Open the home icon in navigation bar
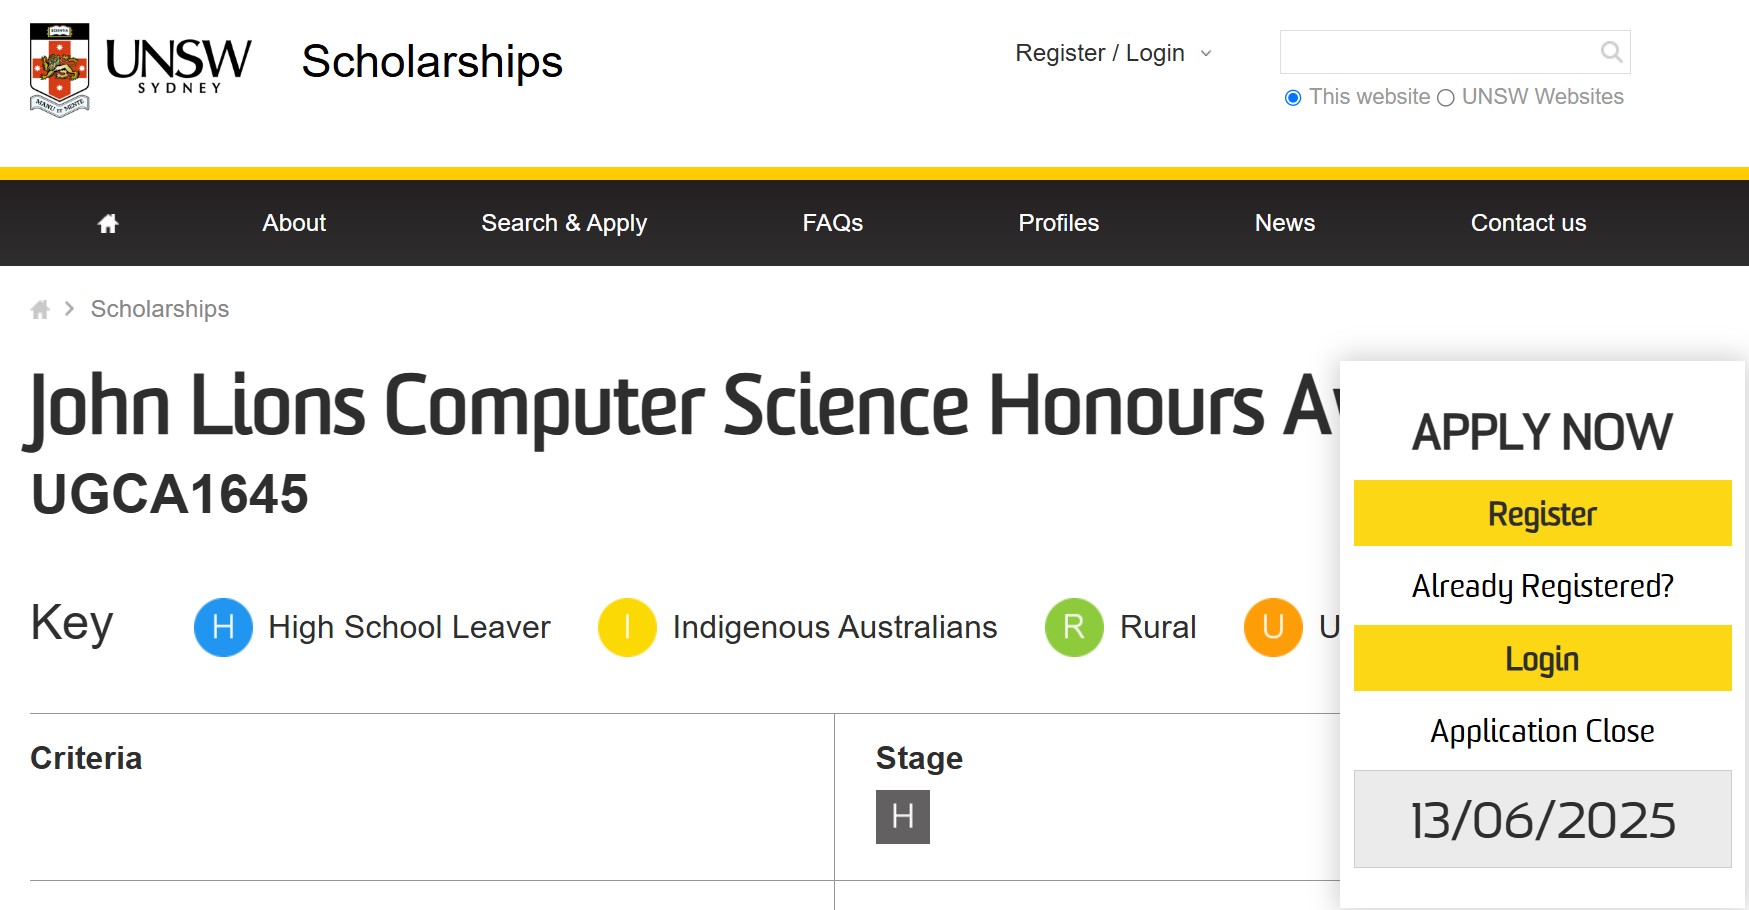Image resolution: width=1749 pixels, height=910 pixels. 108,223
